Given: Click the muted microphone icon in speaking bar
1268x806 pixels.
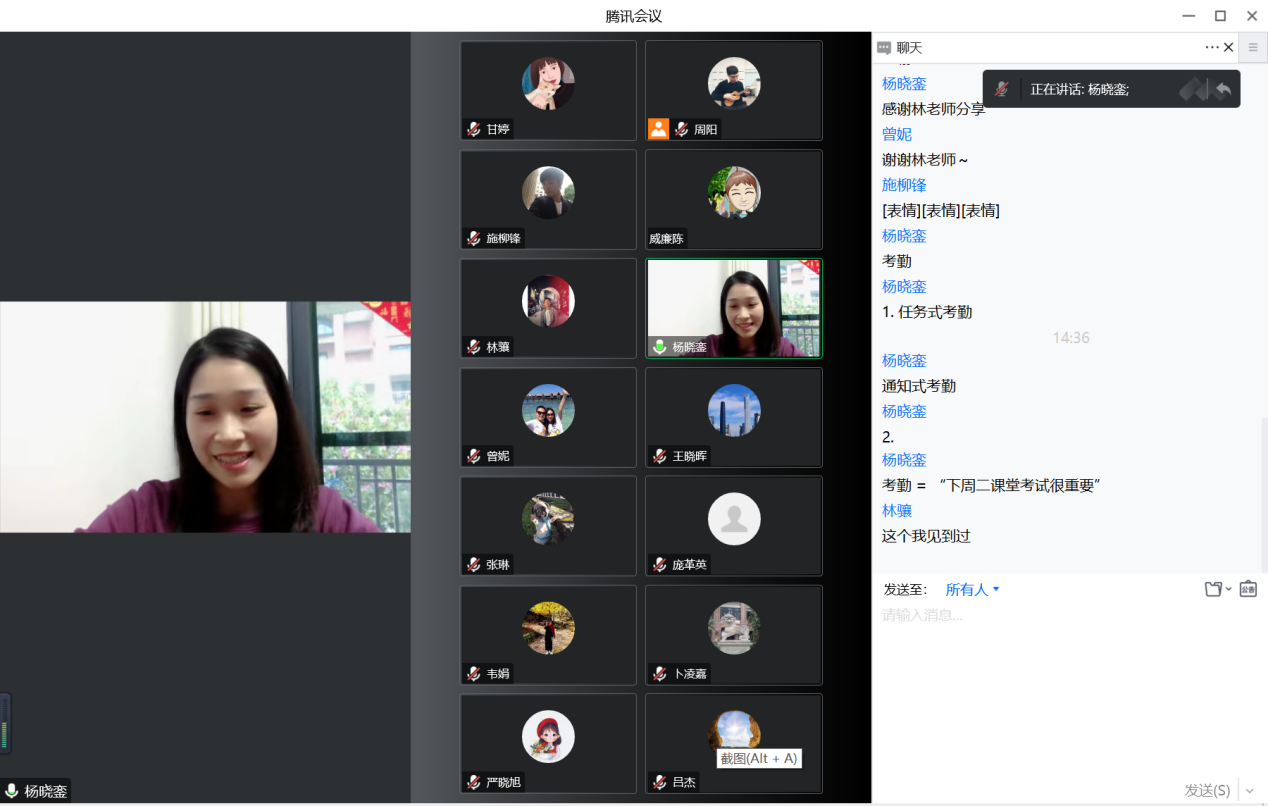Looking at the screenshot, I should 1001,89.
